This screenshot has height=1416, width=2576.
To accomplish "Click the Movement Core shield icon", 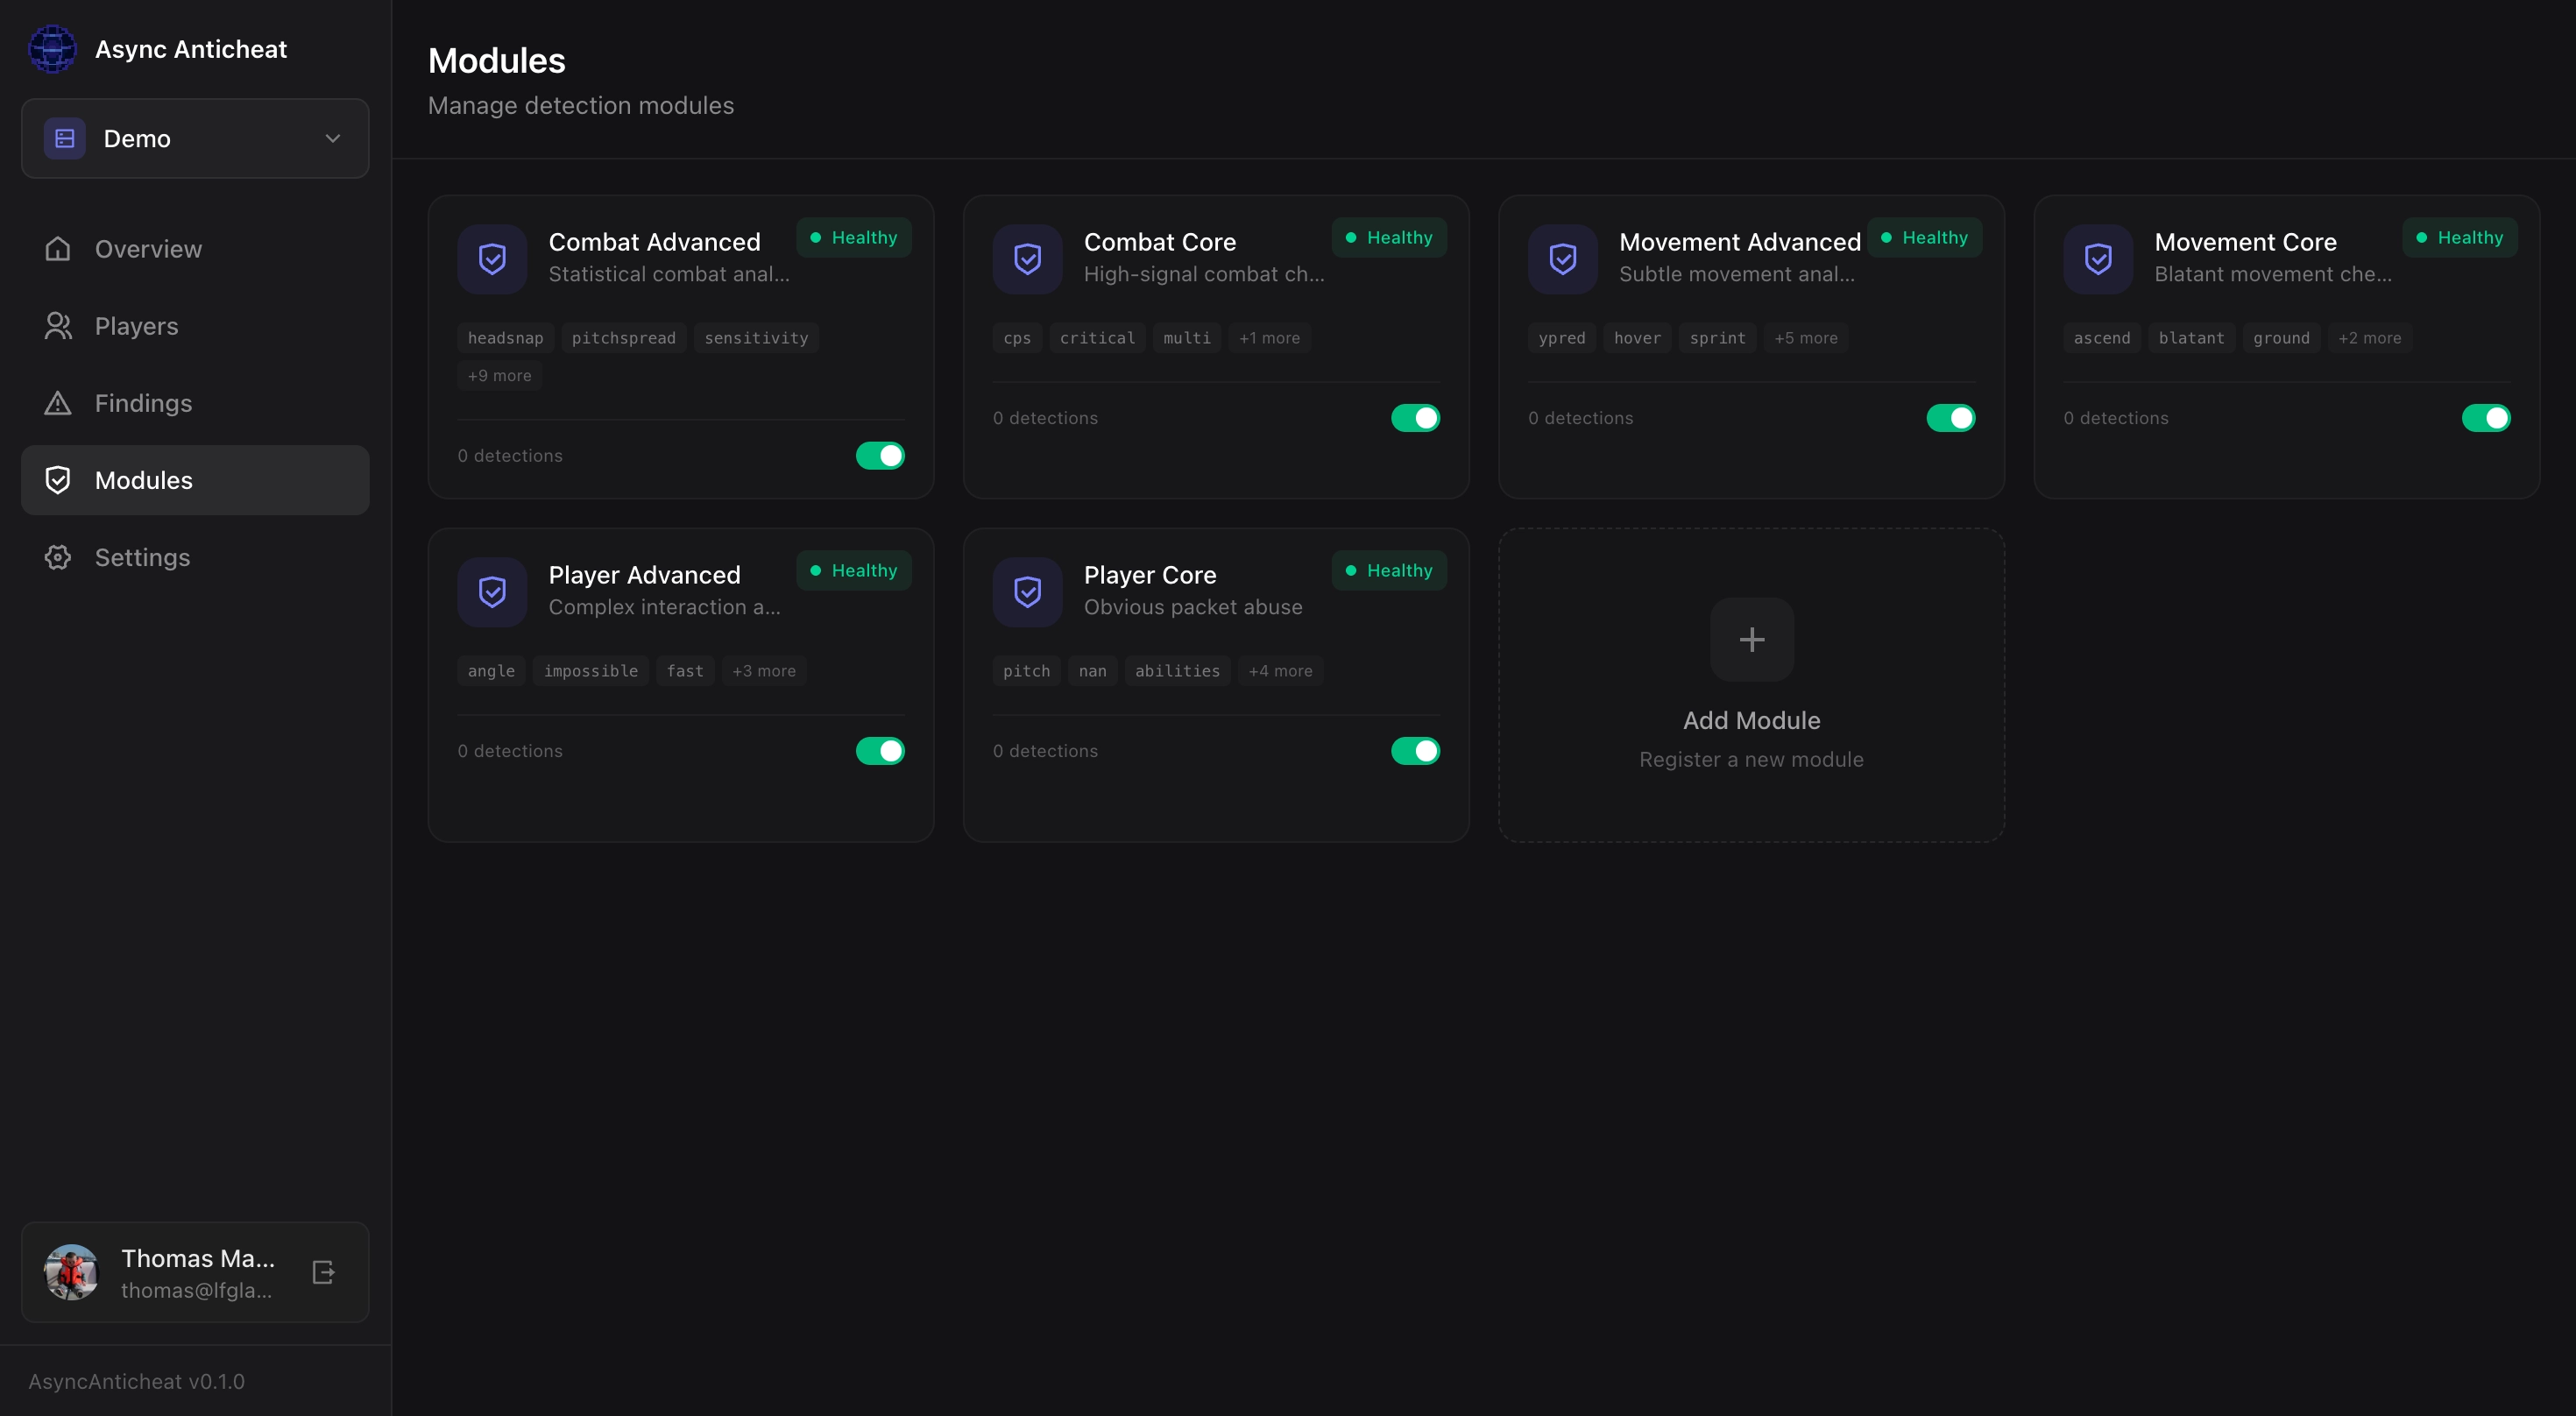I will [2098, 259].
